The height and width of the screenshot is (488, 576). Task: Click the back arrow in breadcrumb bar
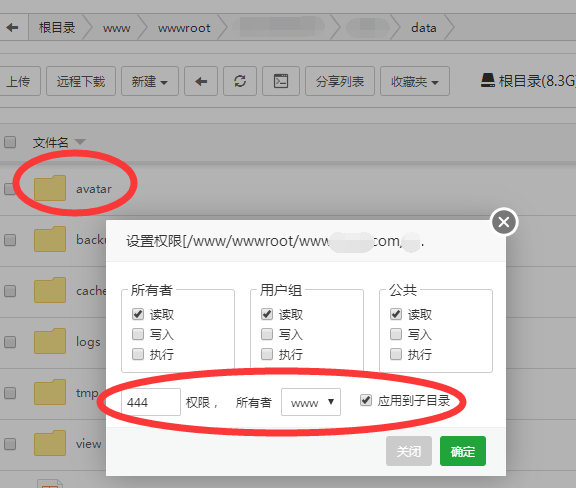coord(12,27)
